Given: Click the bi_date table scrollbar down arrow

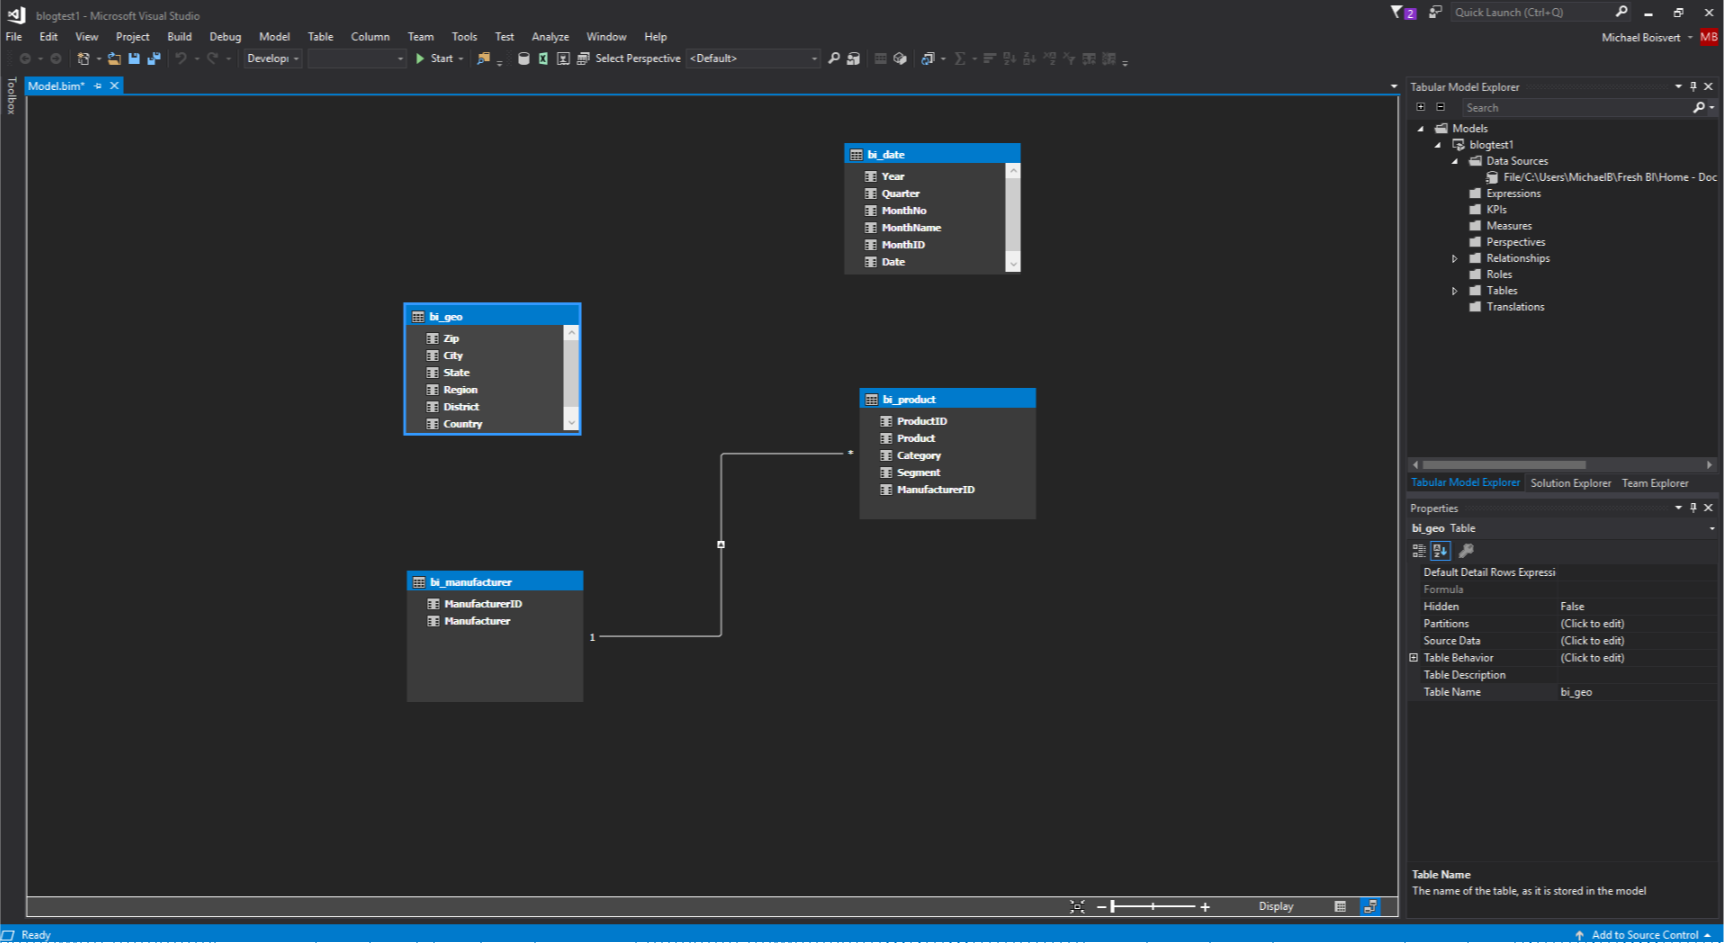Looking at the screenshot, I should coord(1013,264).
